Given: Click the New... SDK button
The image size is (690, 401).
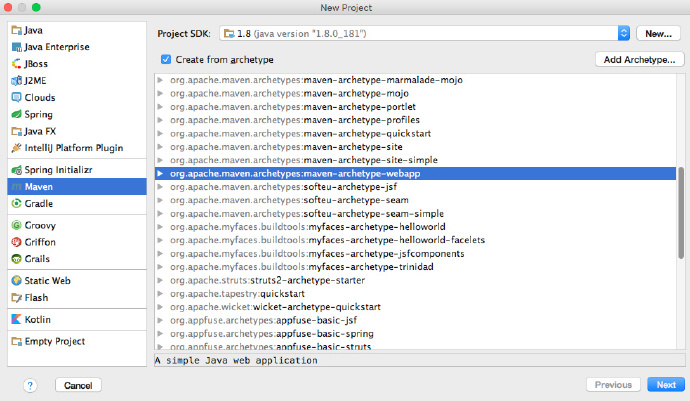Looking at the screenshot, I should tap(658, 33).
